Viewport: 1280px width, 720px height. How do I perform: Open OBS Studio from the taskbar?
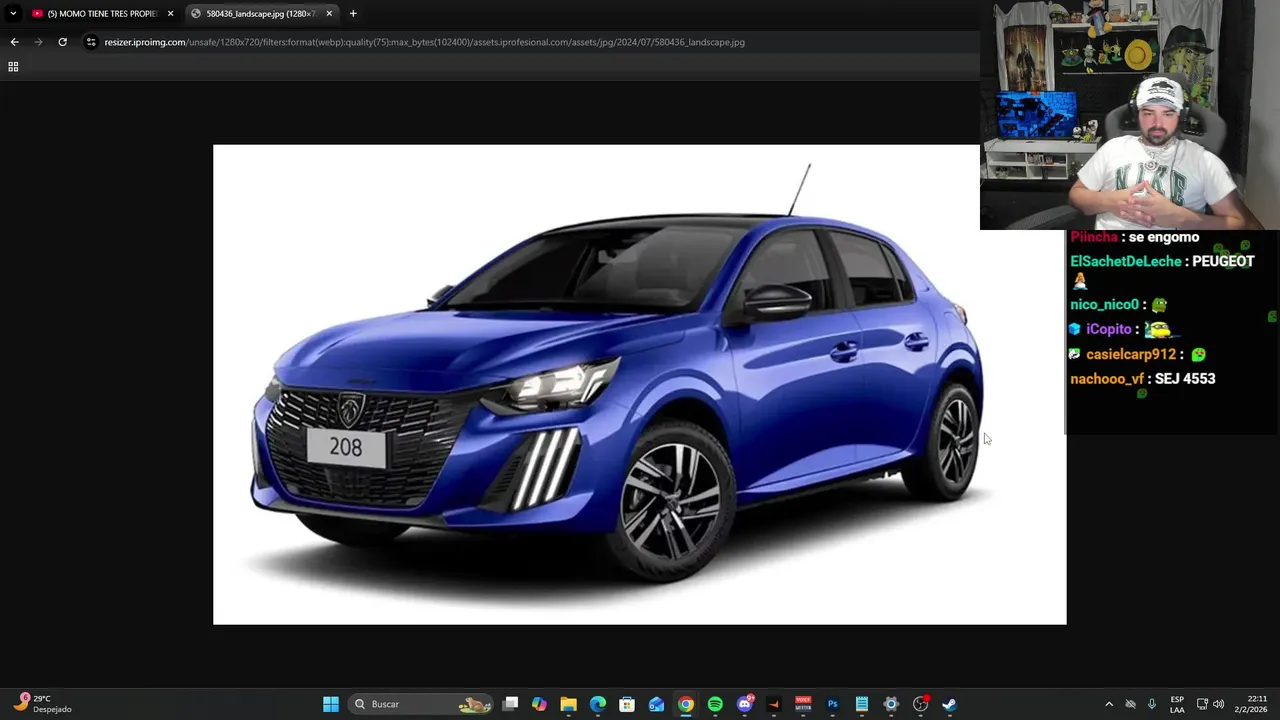click(921, 704)
